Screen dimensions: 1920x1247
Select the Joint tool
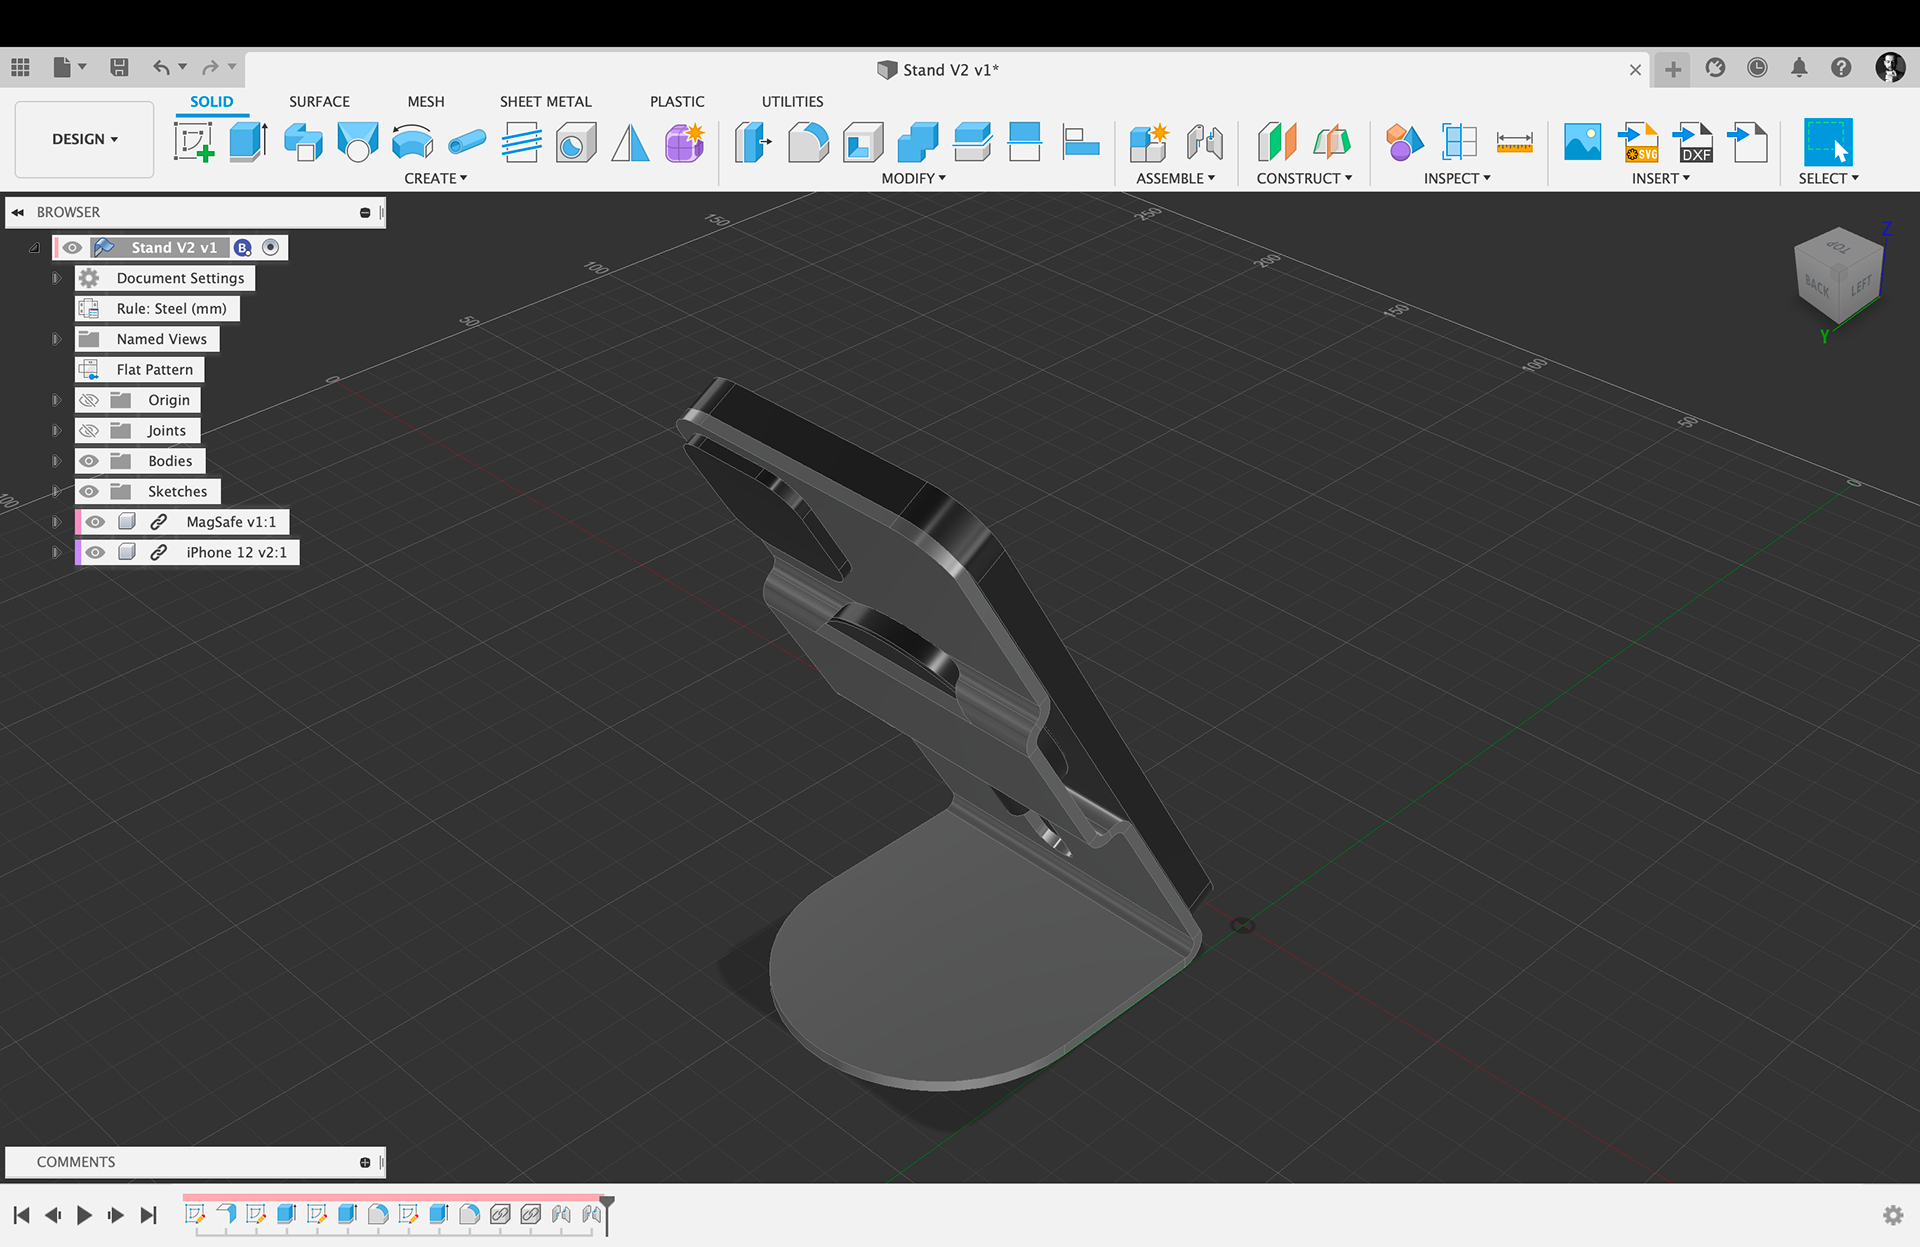[x=1204, y=142]
